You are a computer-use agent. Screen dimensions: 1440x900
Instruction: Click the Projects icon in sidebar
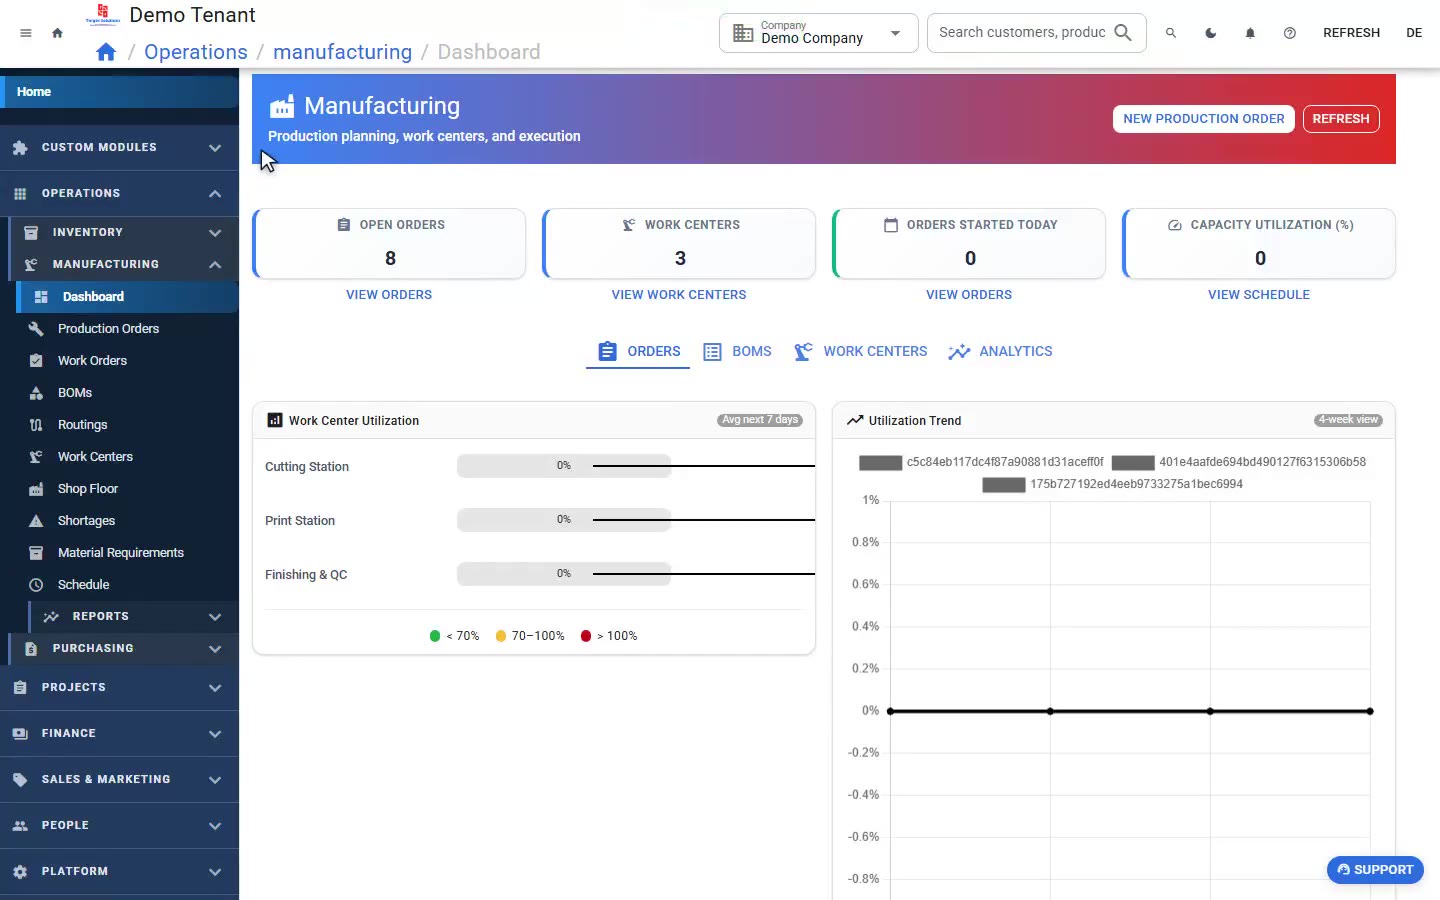coord(20,688)
